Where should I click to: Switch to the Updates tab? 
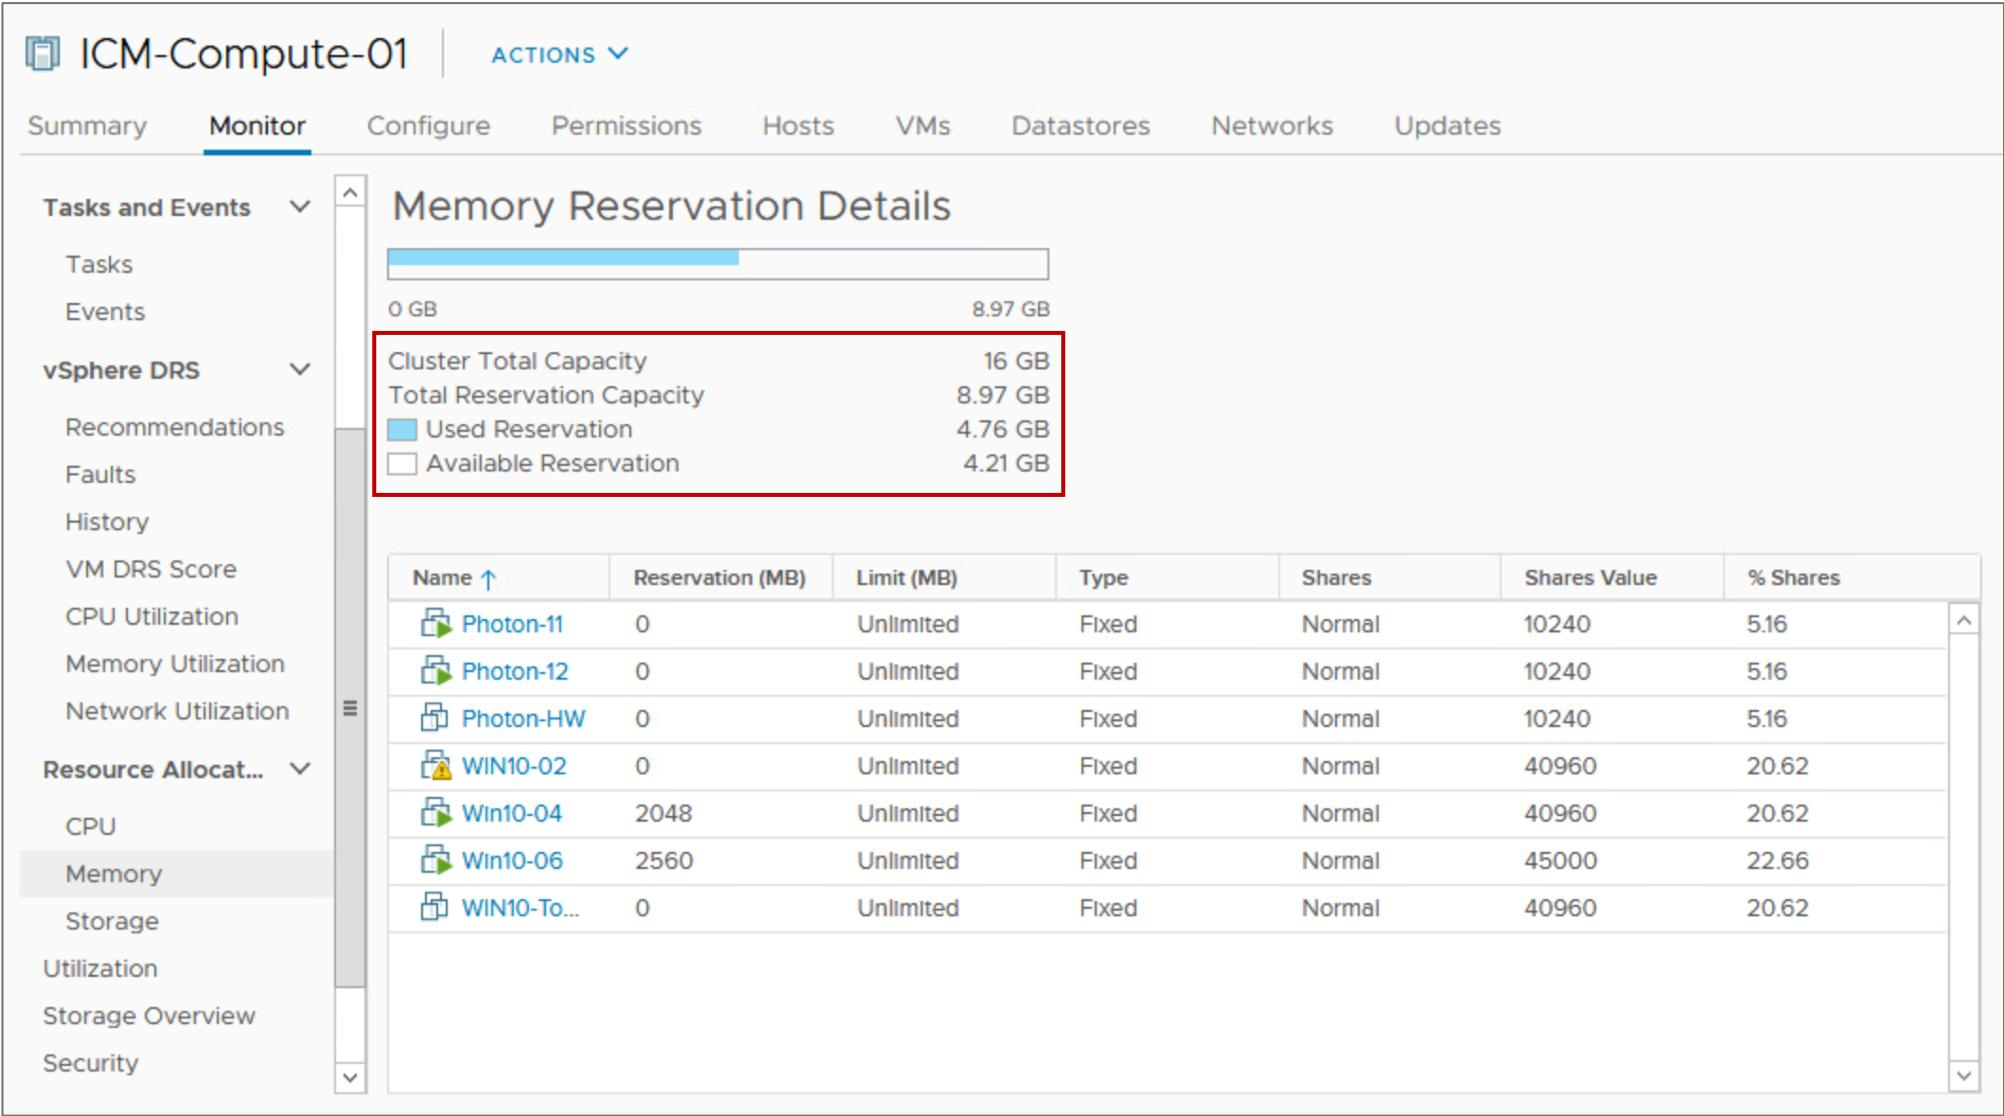pos(1447,126)
